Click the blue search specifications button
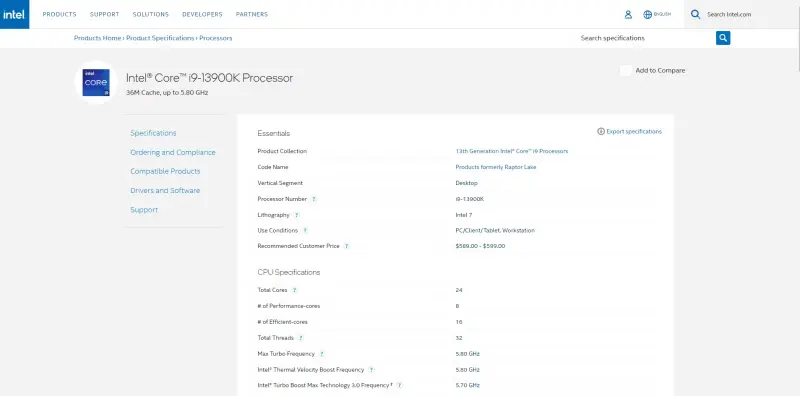800x396 pixels. [x=723, y=38]
